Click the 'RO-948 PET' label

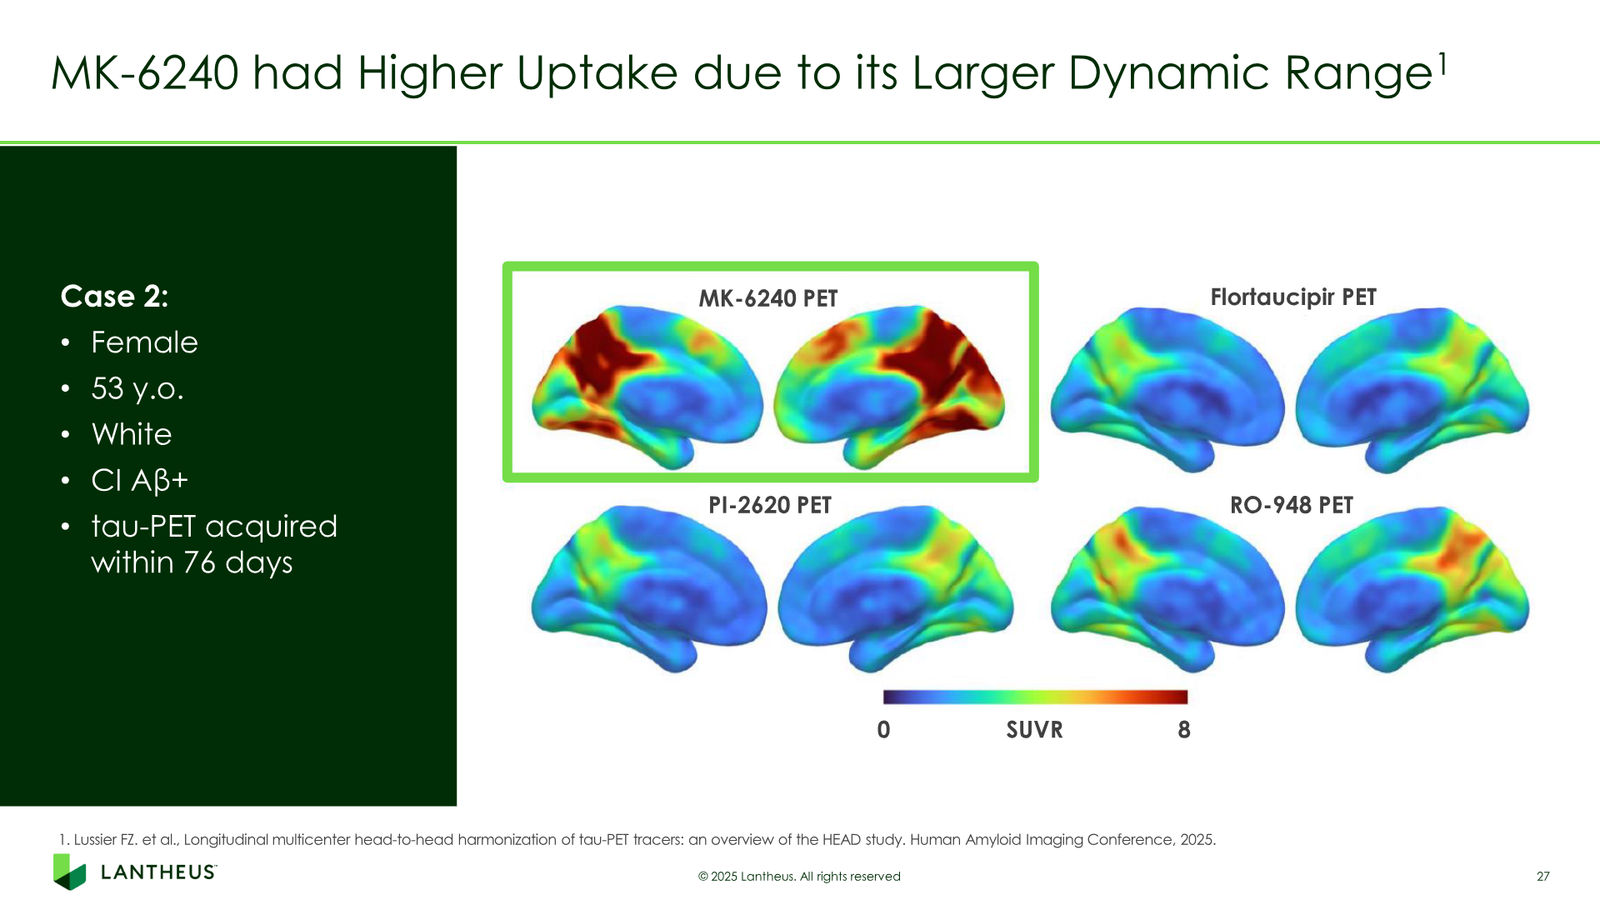pyautogui.click(x=1291, y=505)
